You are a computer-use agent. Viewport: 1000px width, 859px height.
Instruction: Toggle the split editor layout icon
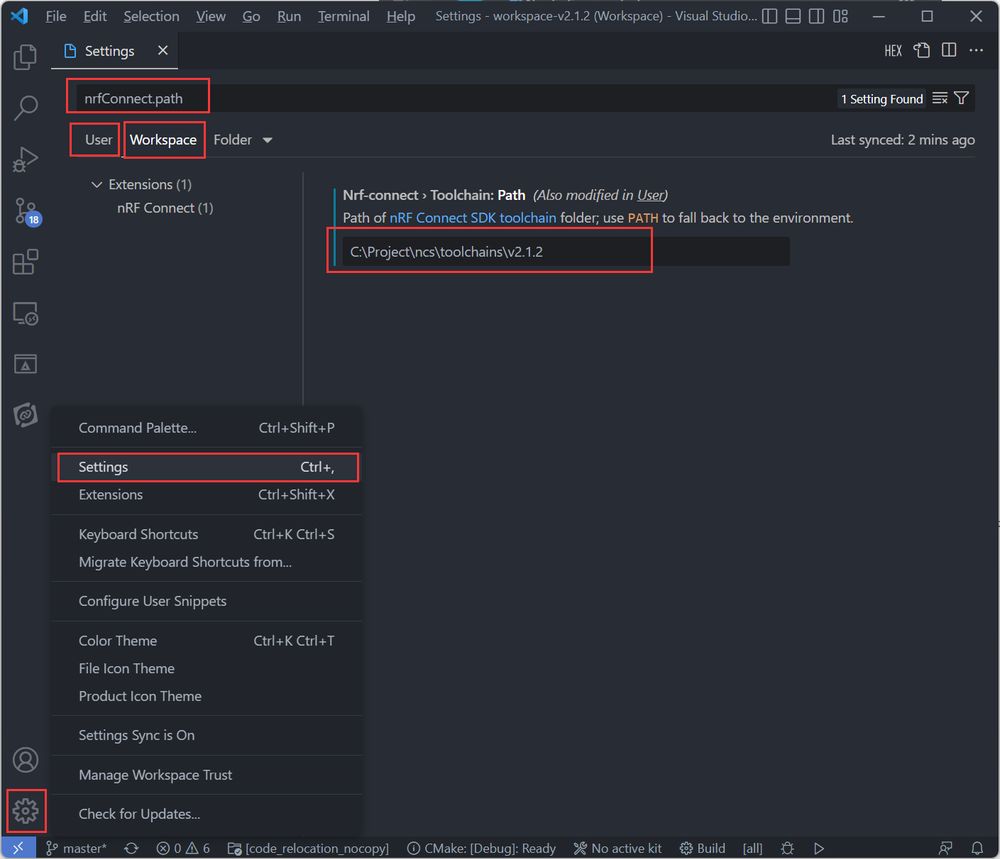(x=948, y=51)
